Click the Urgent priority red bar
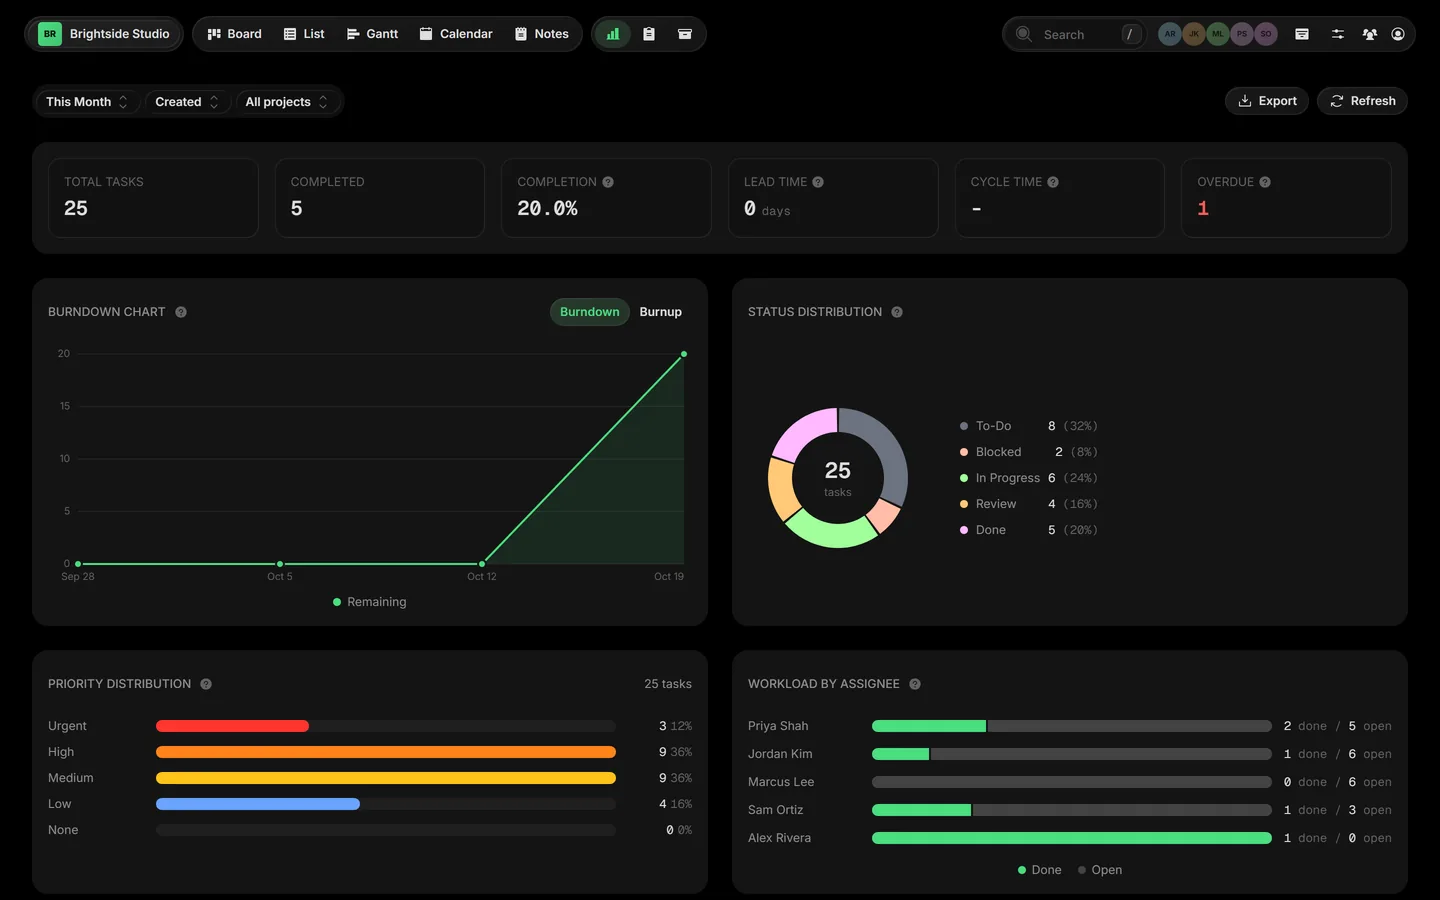The width and height of the screenshot is (1440, 900). [x=232, y=726]
